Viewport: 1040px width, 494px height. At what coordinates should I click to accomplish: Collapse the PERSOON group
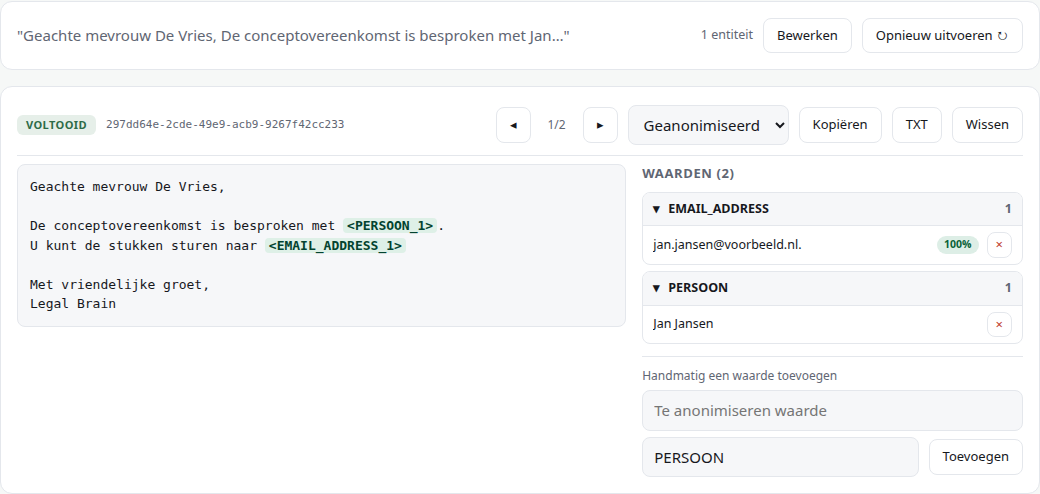coord(832,288)
